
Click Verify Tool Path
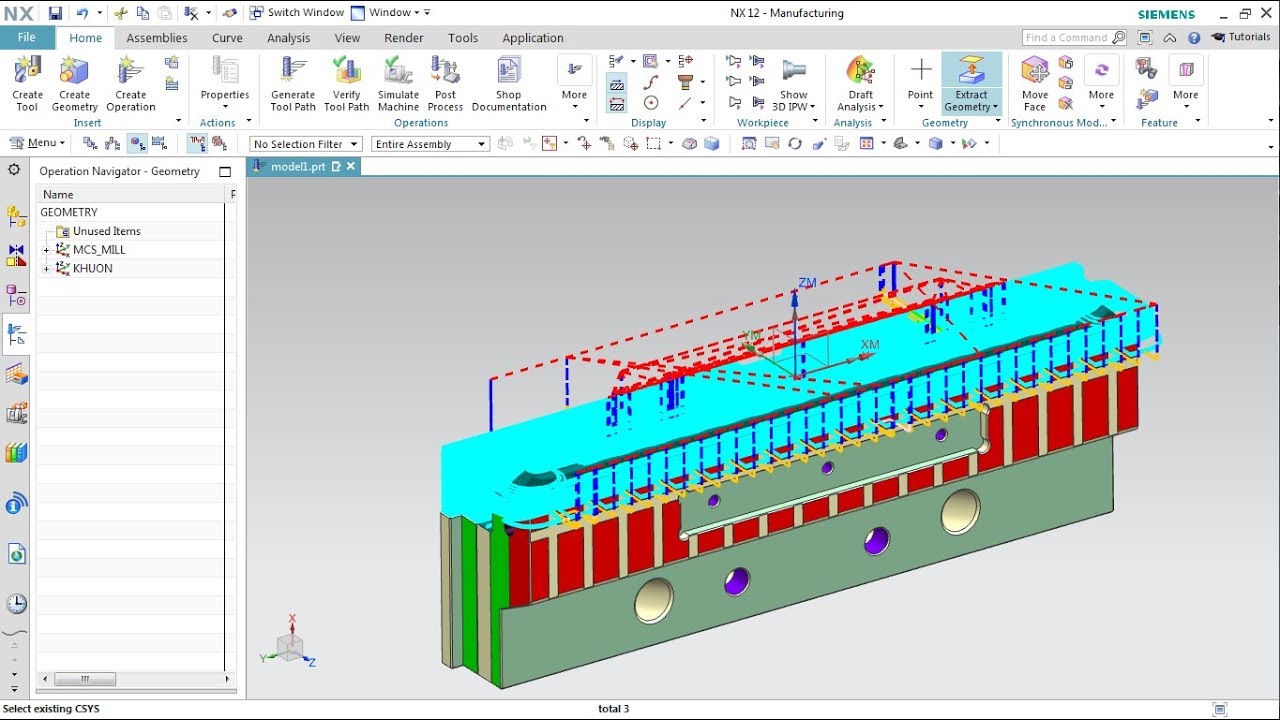coord(346,84)
